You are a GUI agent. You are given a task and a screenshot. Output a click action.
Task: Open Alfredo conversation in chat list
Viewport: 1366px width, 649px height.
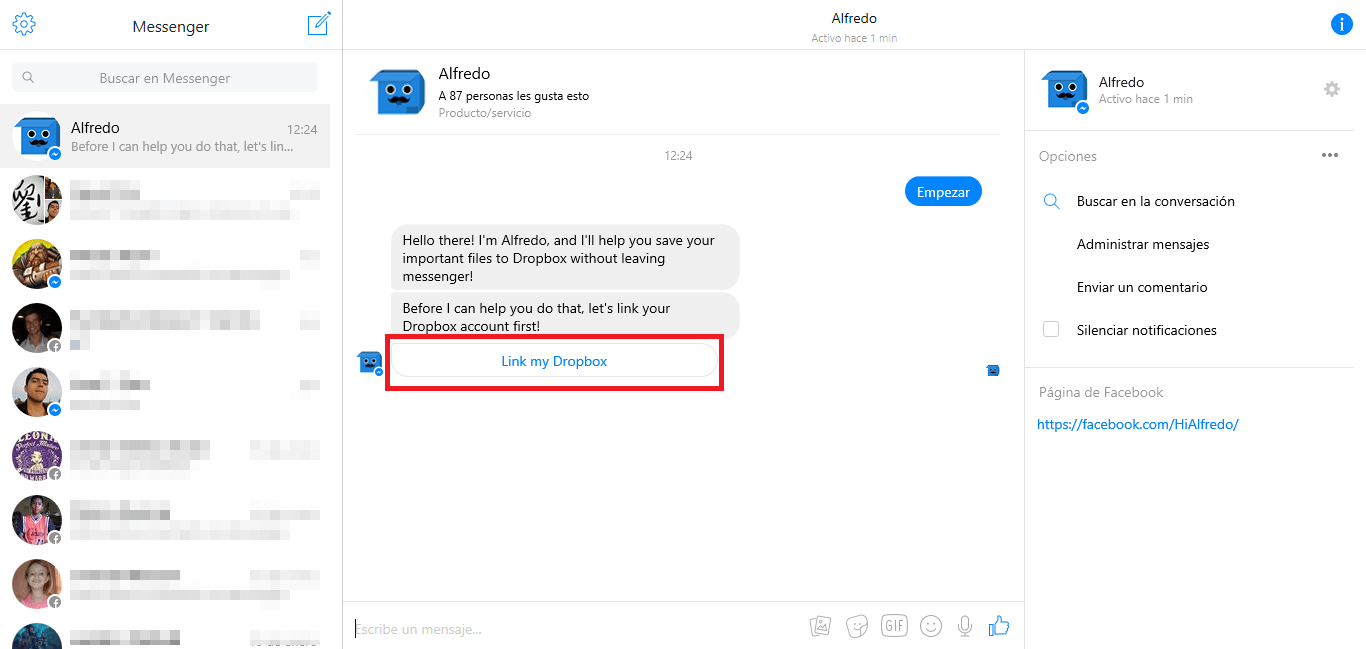[x=165, y=137]
